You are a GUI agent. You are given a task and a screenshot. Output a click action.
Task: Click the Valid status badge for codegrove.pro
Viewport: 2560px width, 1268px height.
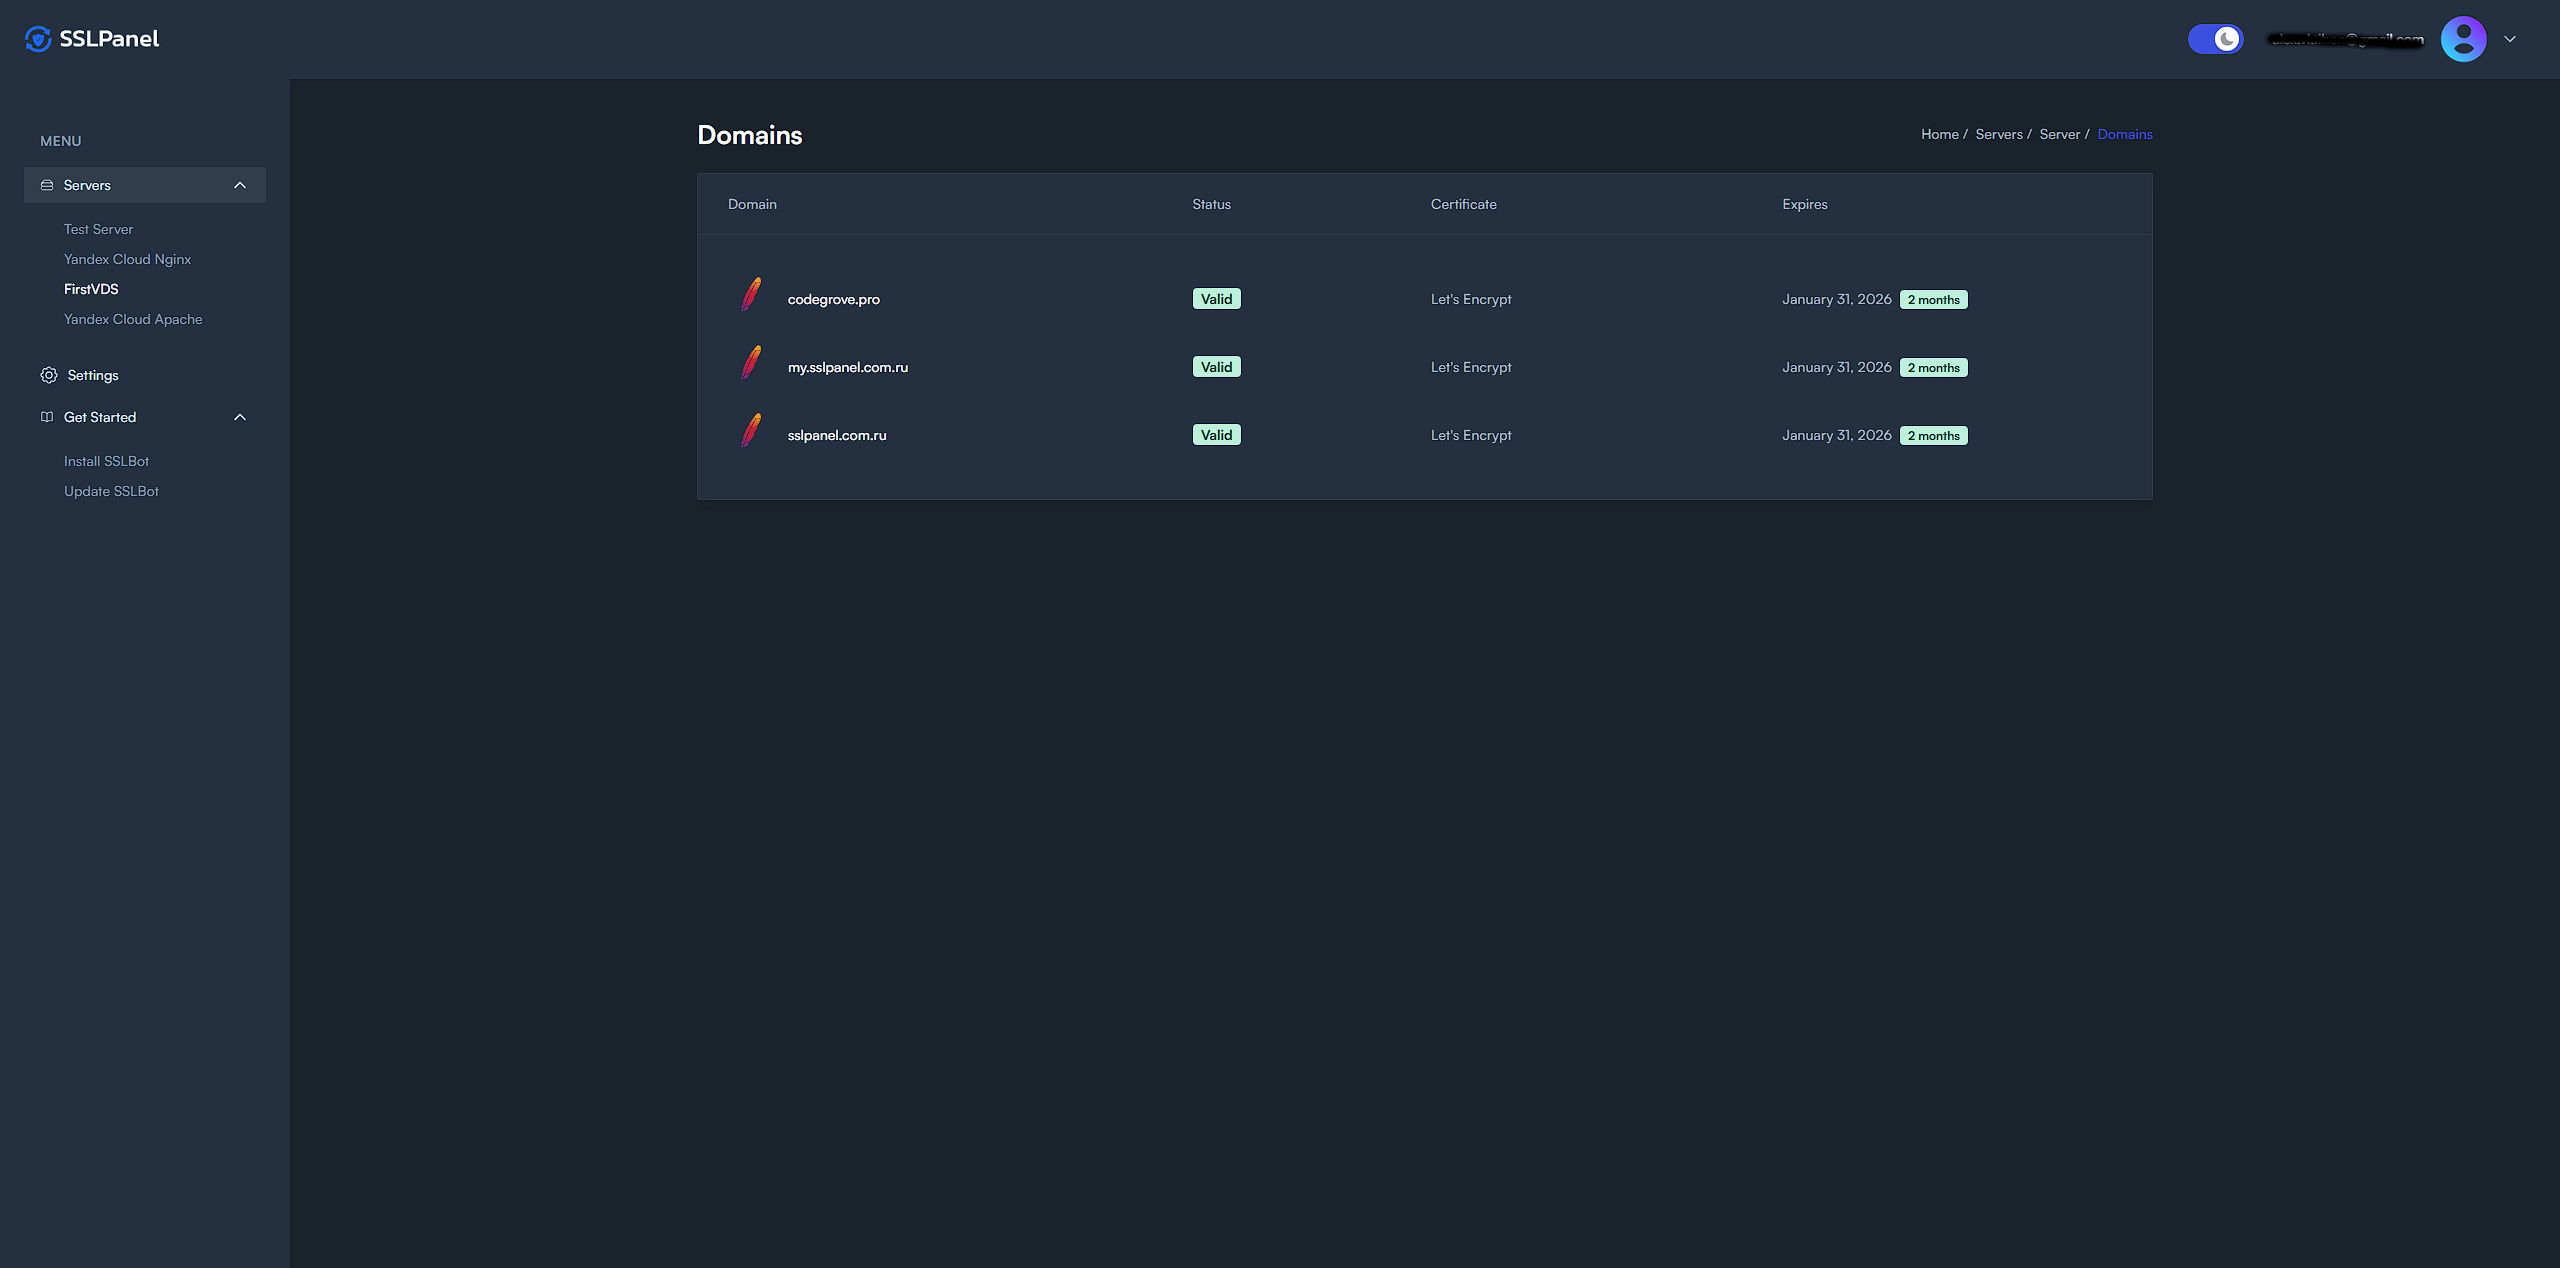[1216, 298]
